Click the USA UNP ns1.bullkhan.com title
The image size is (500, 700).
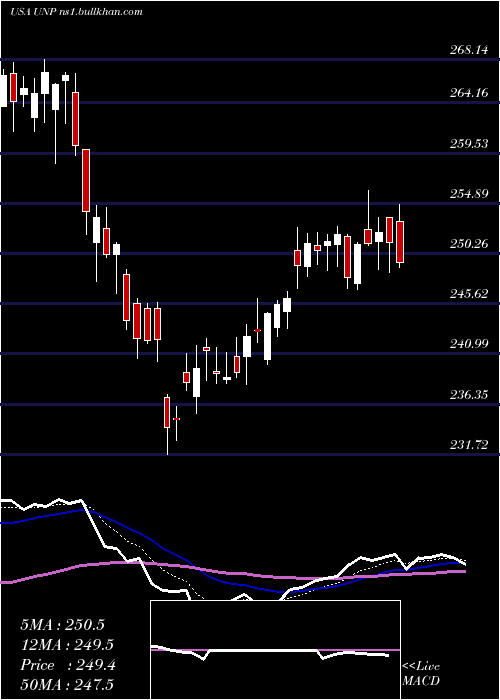[x=76, y=12]
